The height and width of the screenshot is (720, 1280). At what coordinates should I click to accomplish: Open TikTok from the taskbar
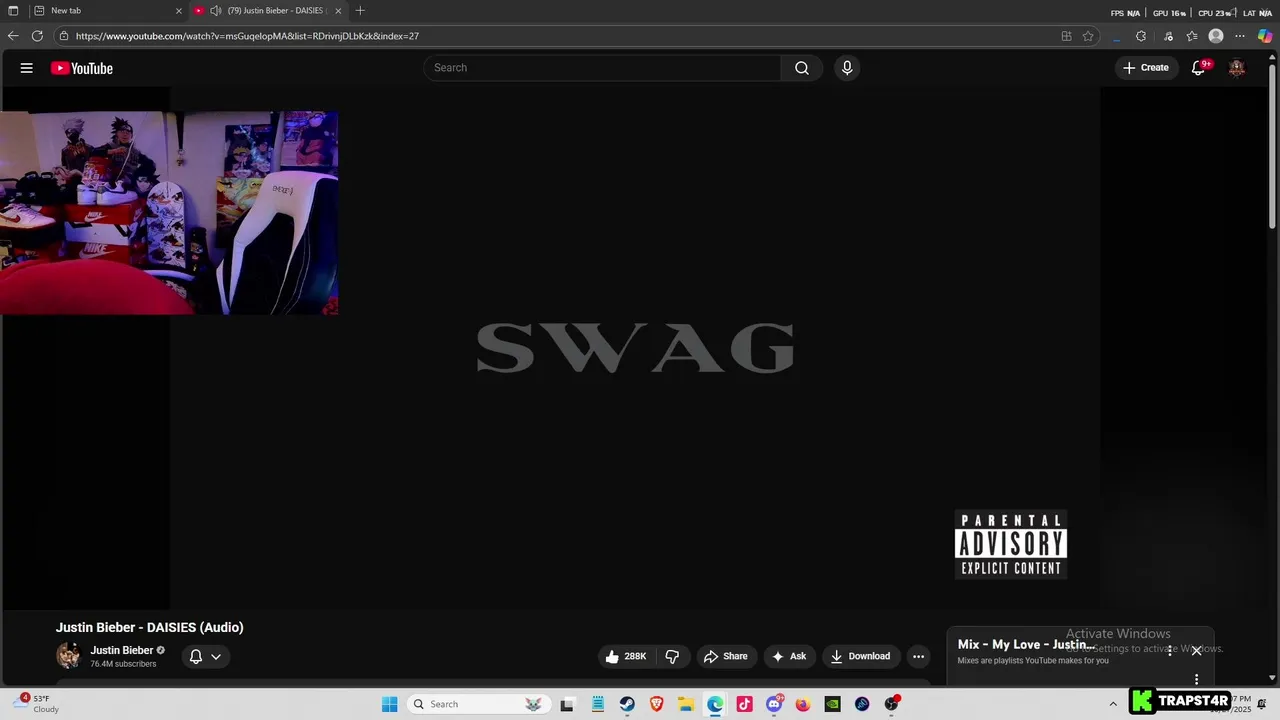[744, 704]
